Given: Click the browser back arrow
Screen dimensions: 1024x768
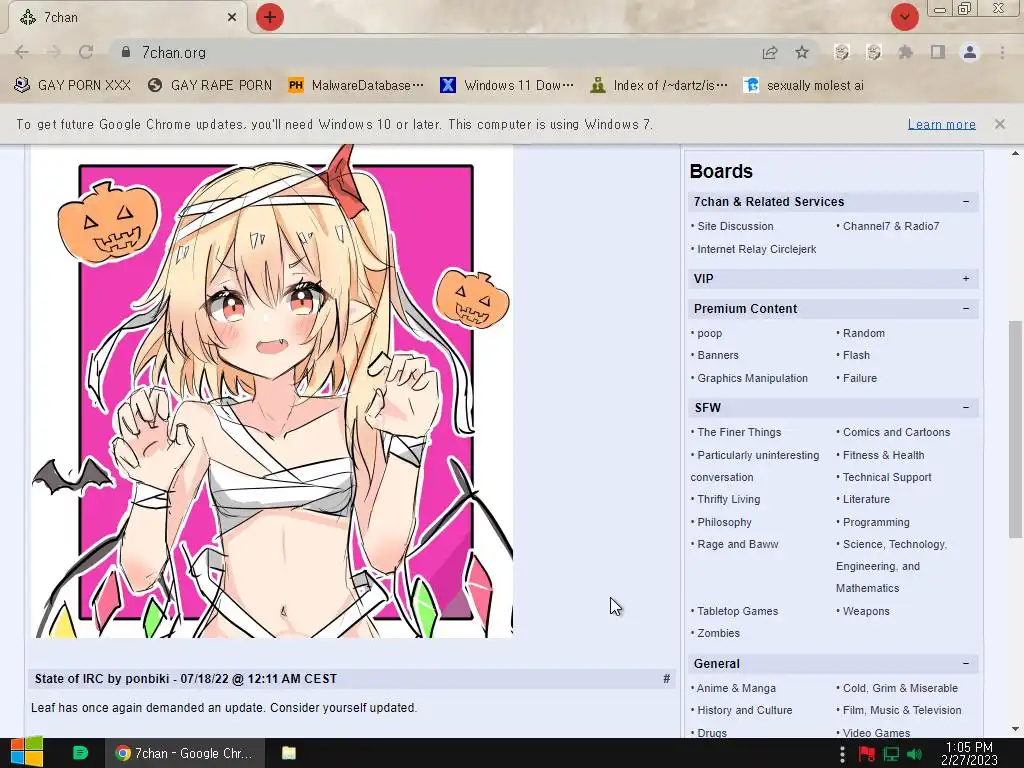Looking at the screenshot, I should pyautogui.click(x=22, y=52).
